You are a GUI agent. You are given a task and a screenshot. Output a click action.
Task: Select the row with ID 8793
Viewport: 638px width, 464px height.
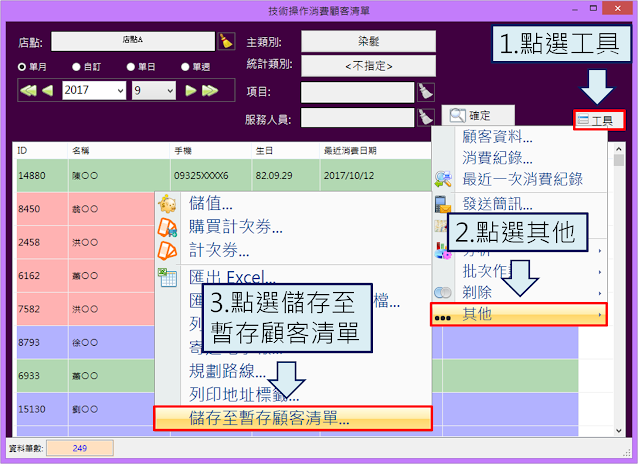point(86,342)
